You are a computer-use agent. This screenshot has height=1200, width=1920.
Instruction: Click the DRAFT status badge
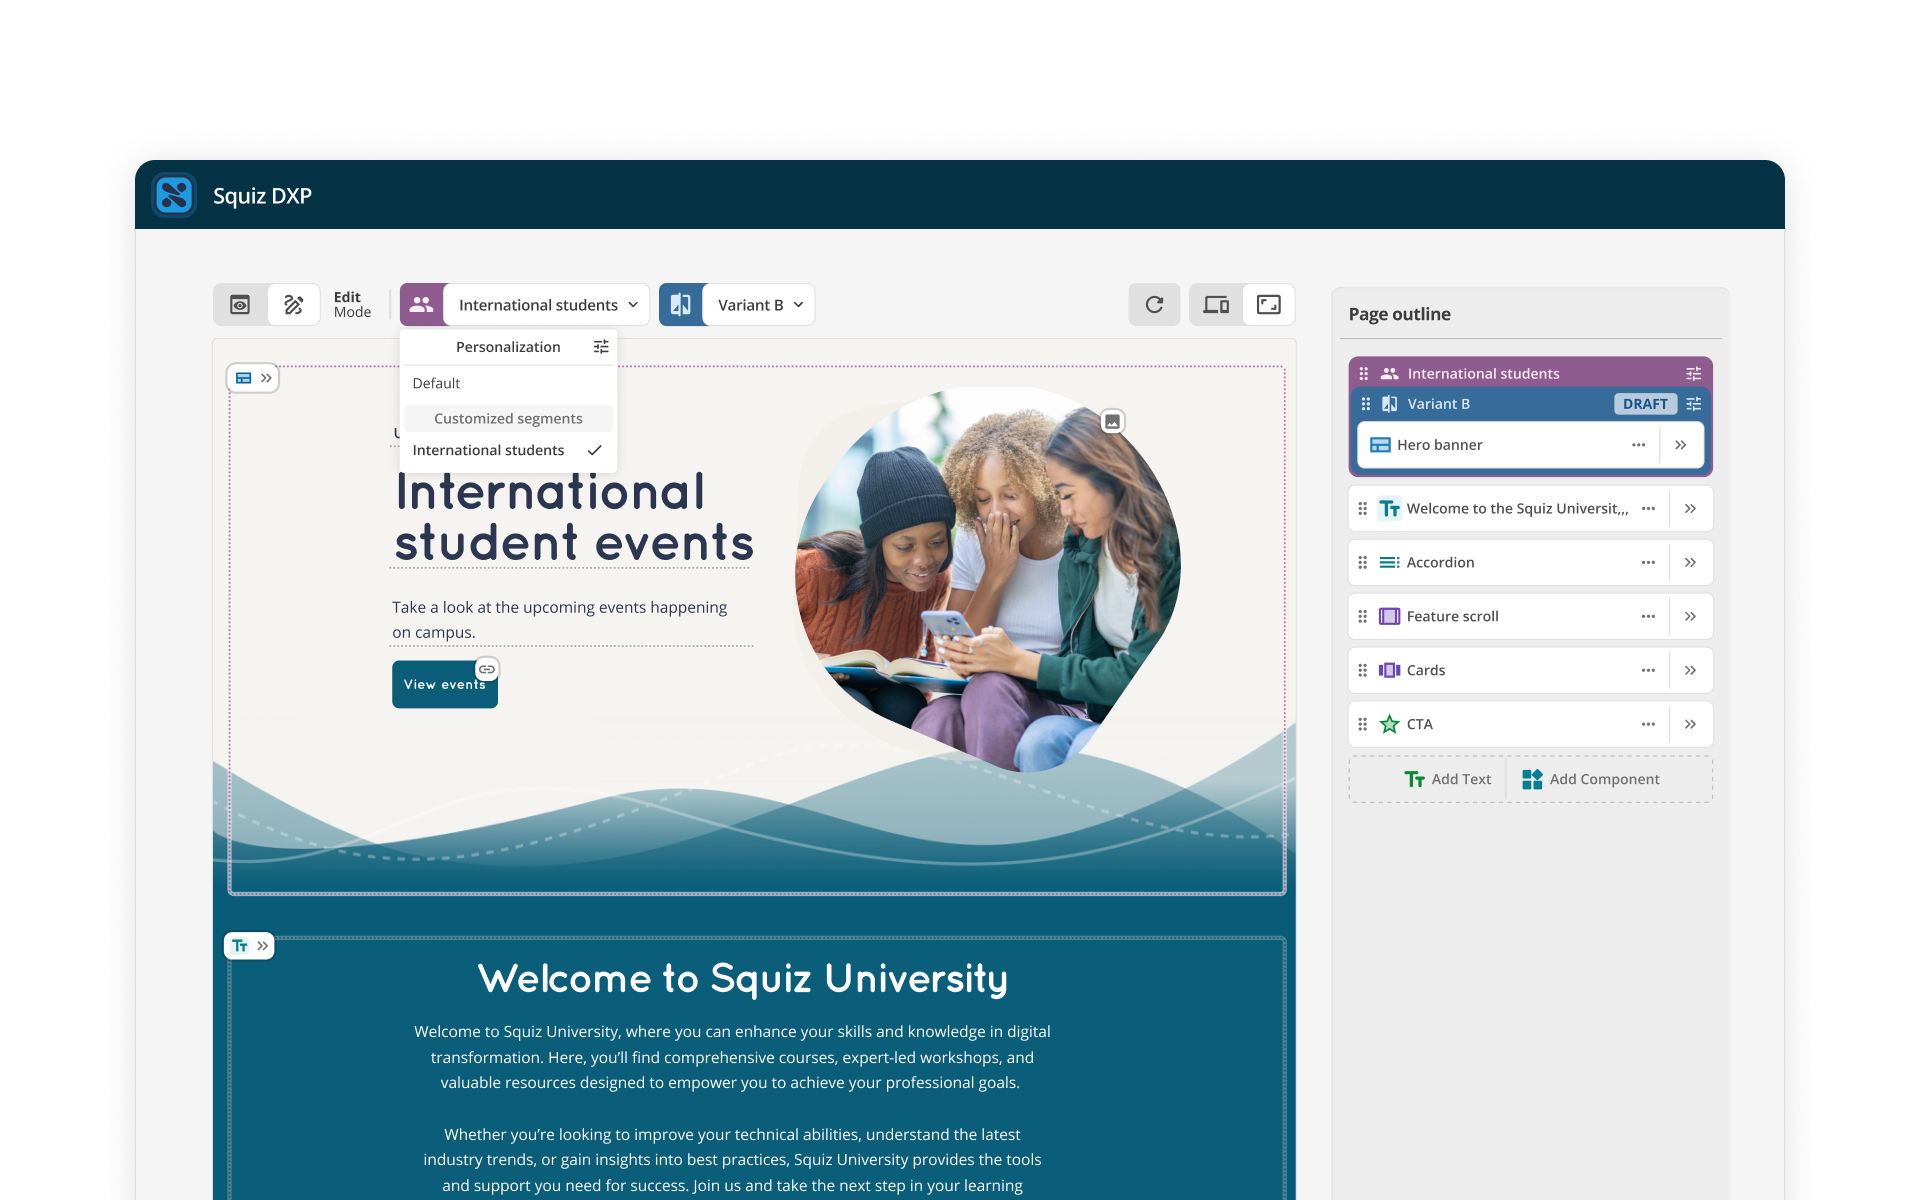[x=1645, y=404]
